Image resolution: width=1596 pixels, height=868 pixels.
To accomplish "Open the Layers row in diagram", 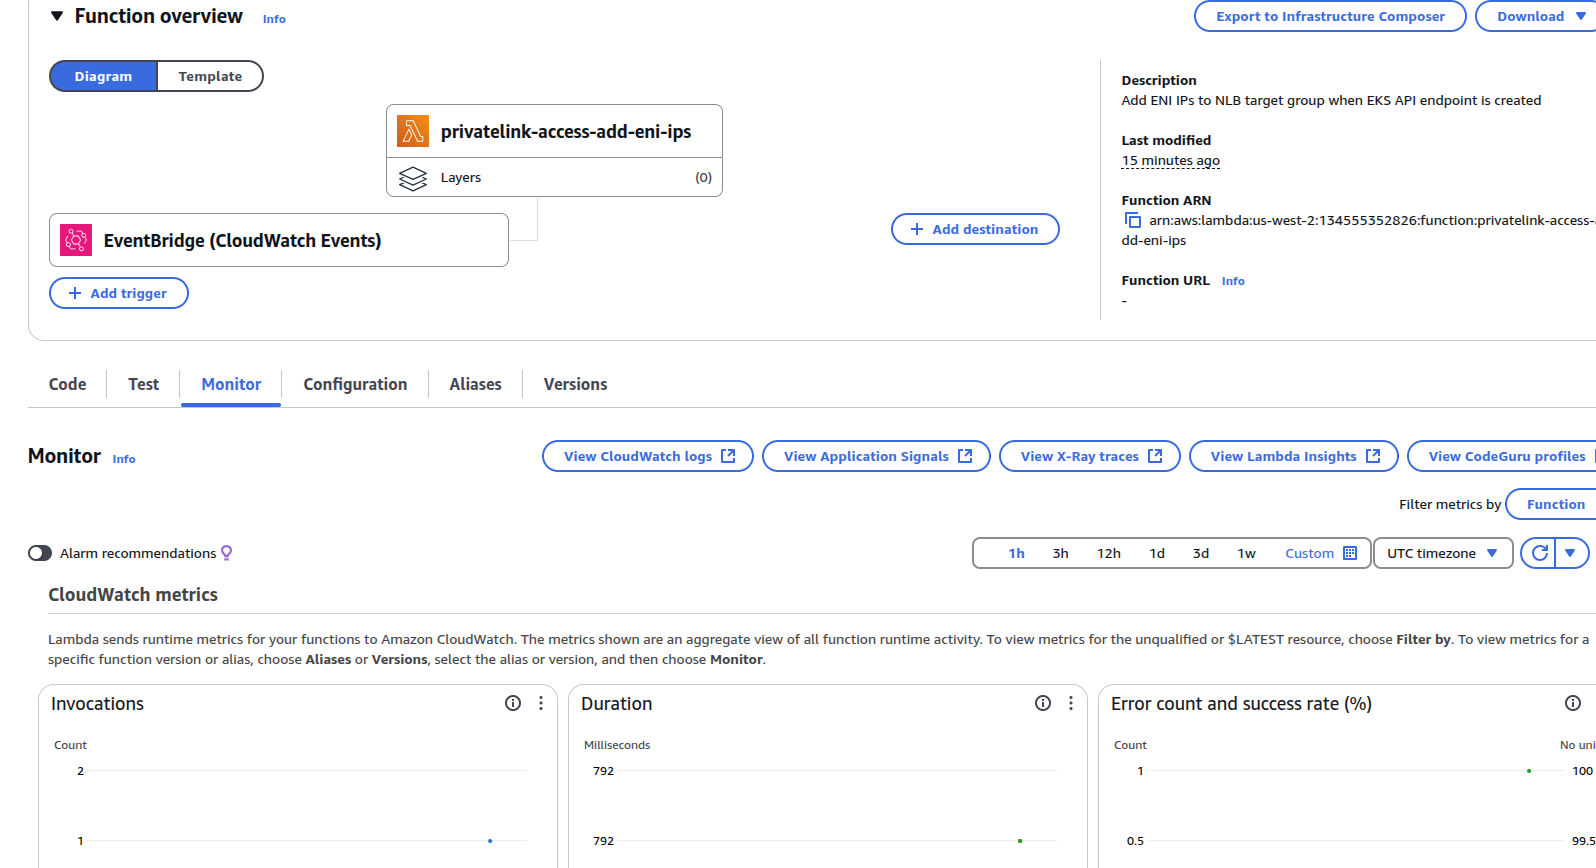I will click(x=554, y=177).
